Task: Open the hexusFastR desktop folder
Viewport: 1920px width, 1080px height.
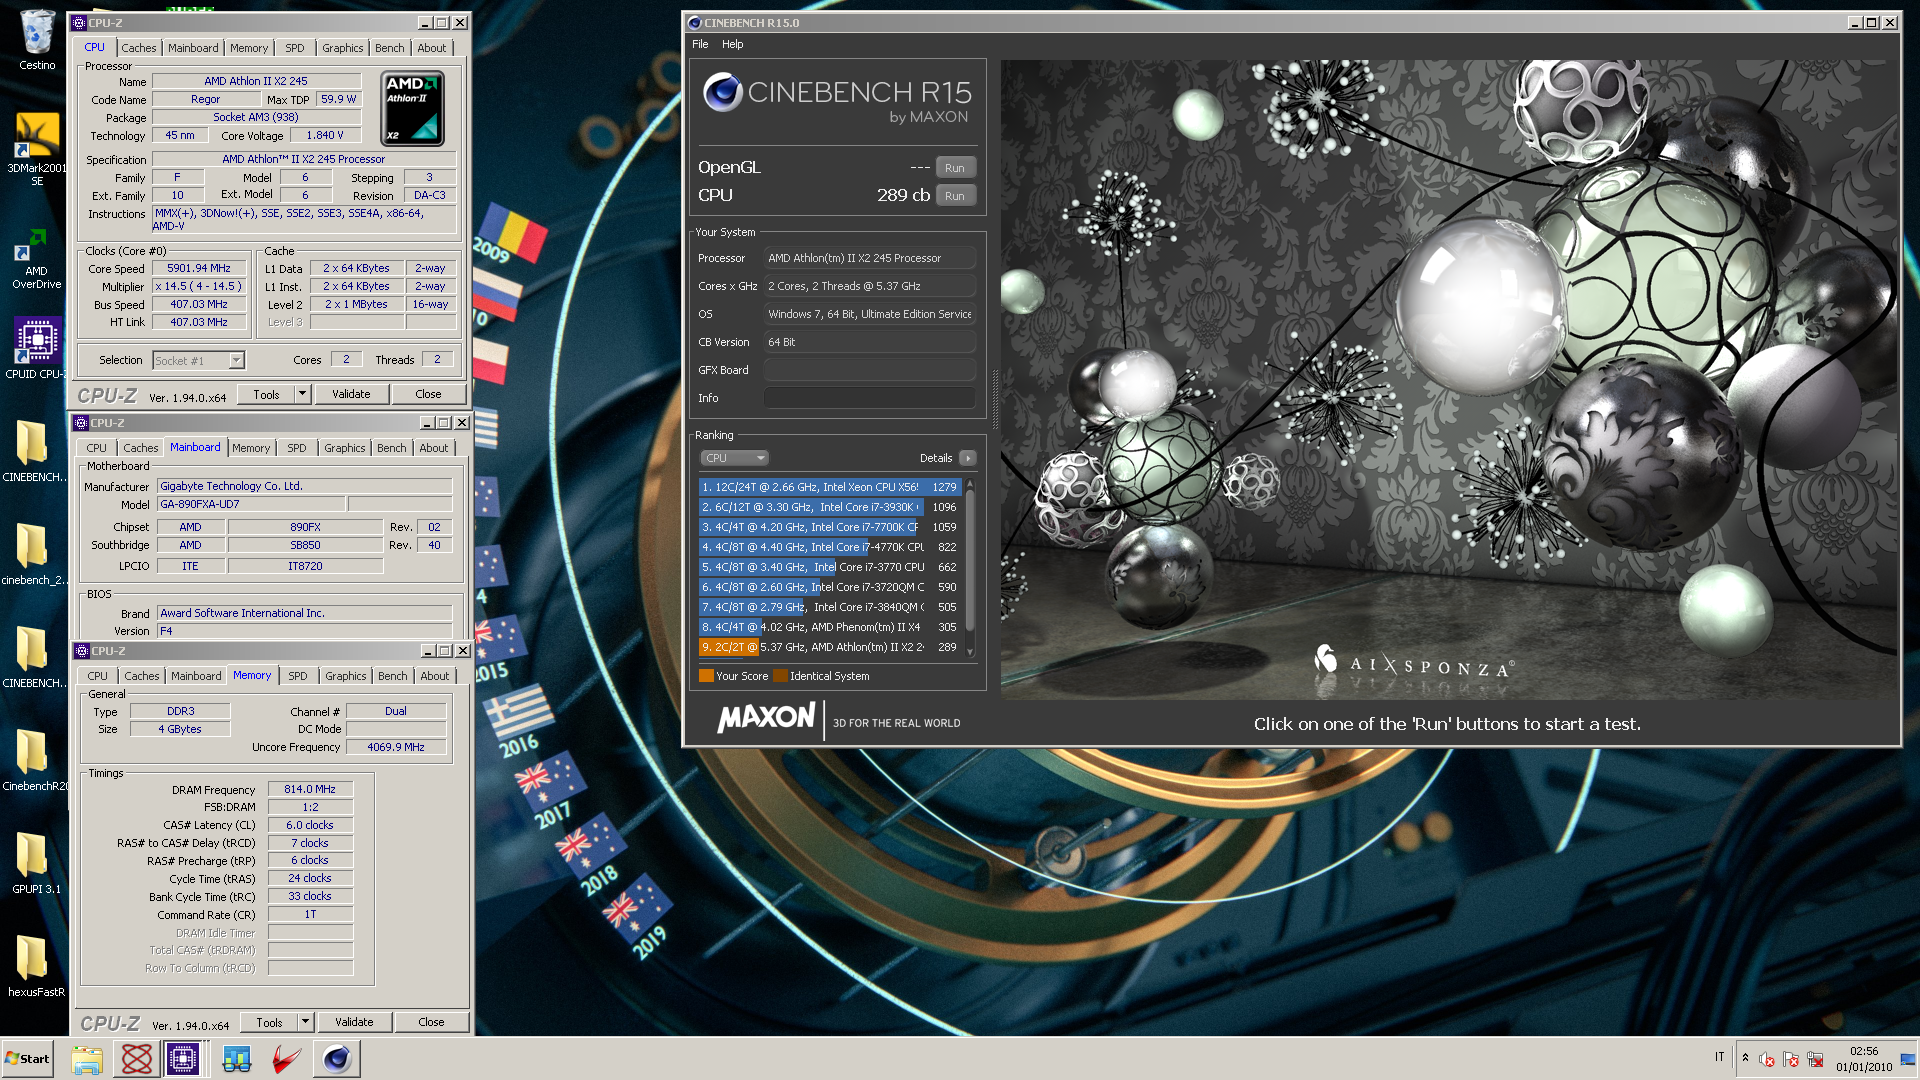Action: [x=36, y=966]
